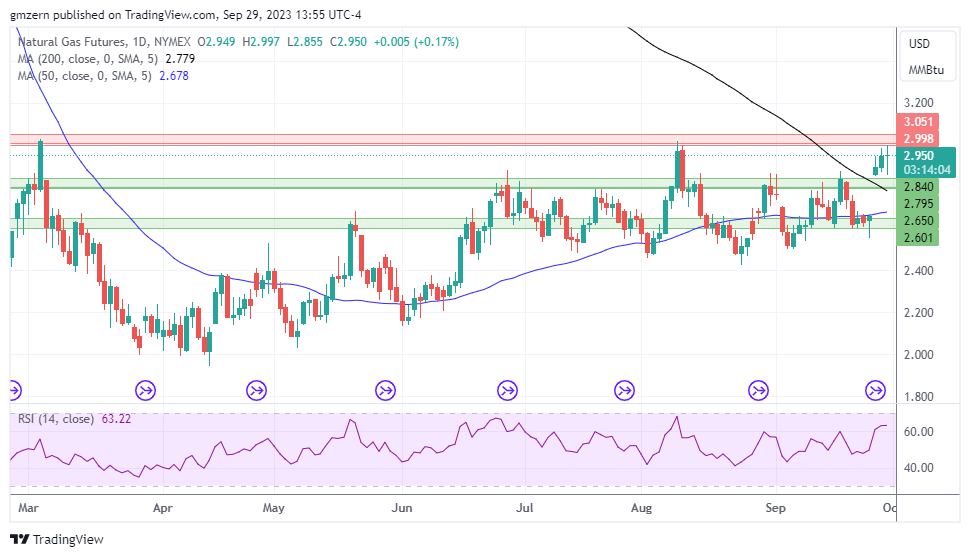Select the USD currency label
Viewport: 970px width, 557px height.
pyautogui.click(x=919, y=44)
